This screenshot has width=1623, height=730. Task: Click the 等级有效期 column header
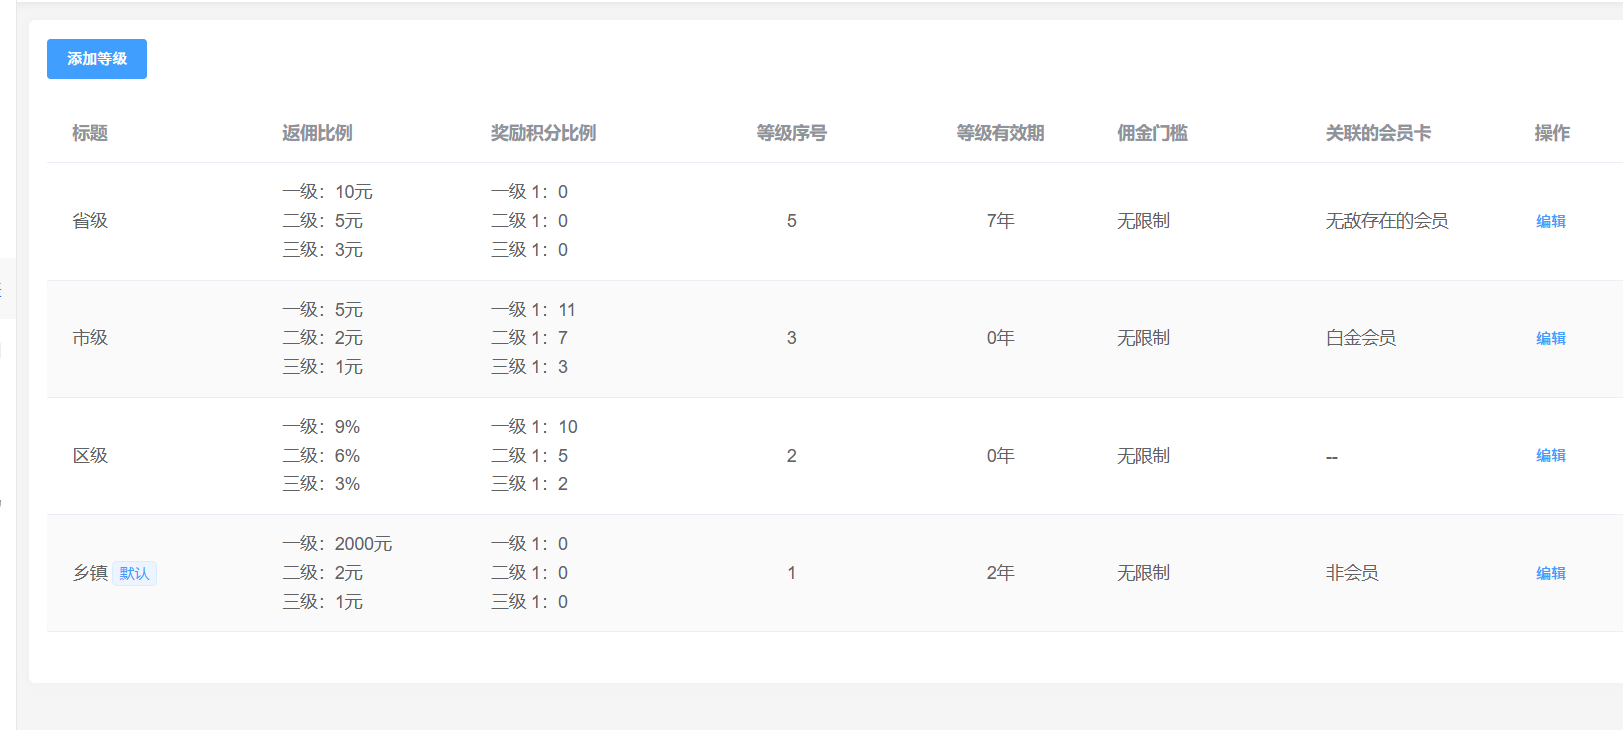click(1000, 133)
